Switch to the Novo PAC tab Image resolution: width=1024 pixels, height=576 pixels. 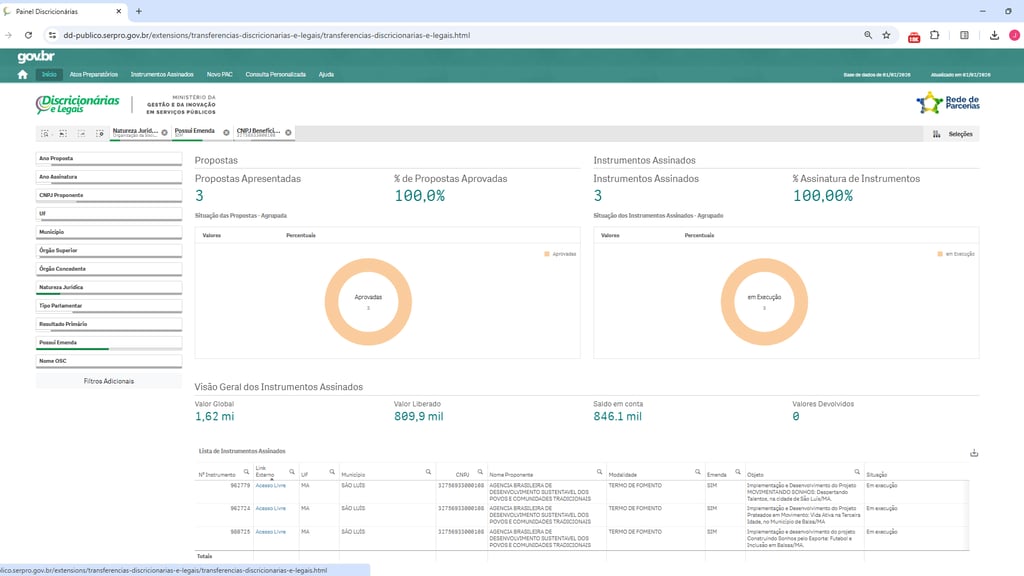[219, 74]
